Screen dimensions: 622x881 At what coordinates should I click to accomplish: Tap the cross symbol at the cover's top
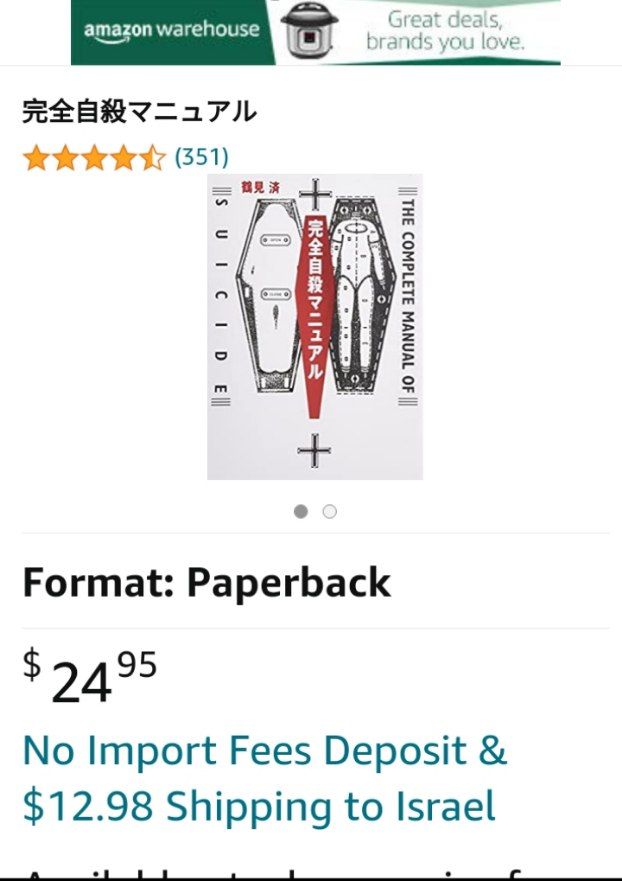315,194
